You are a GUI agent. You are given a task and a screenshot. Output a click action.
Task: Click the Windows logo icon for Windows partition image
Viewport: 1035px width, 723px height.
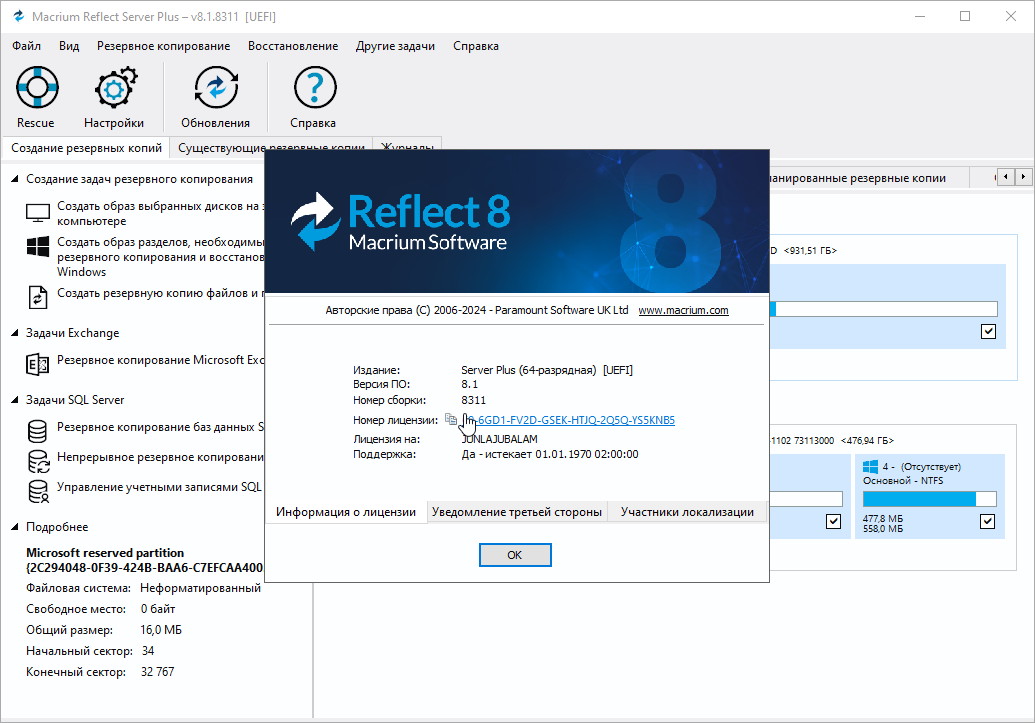pyautogui.click(x=38, y=247)
